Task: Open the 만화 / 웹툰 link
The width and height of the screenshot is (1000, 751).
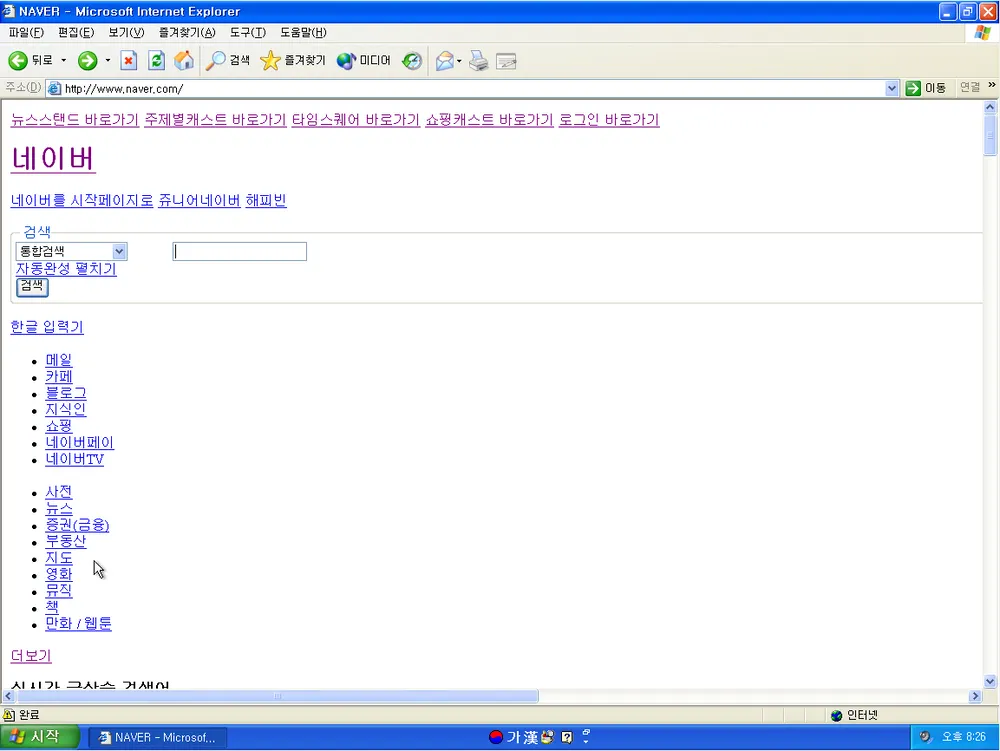Action: pos(78,624)
